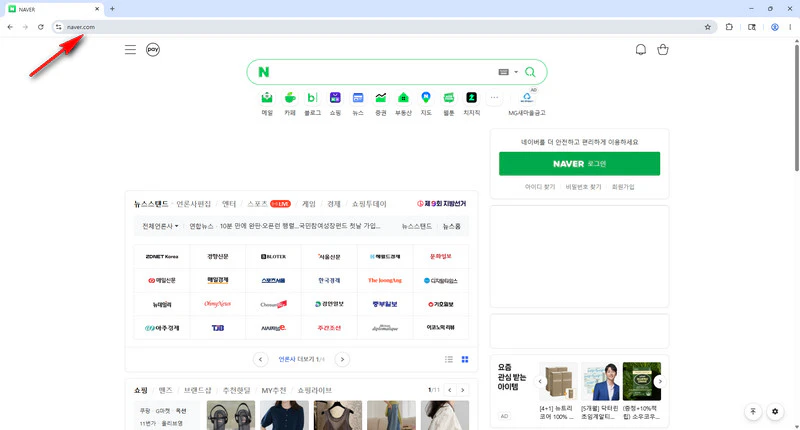Open the hamburger menu on Naver
Screen dimensions: 800x430
pos(130,49)
